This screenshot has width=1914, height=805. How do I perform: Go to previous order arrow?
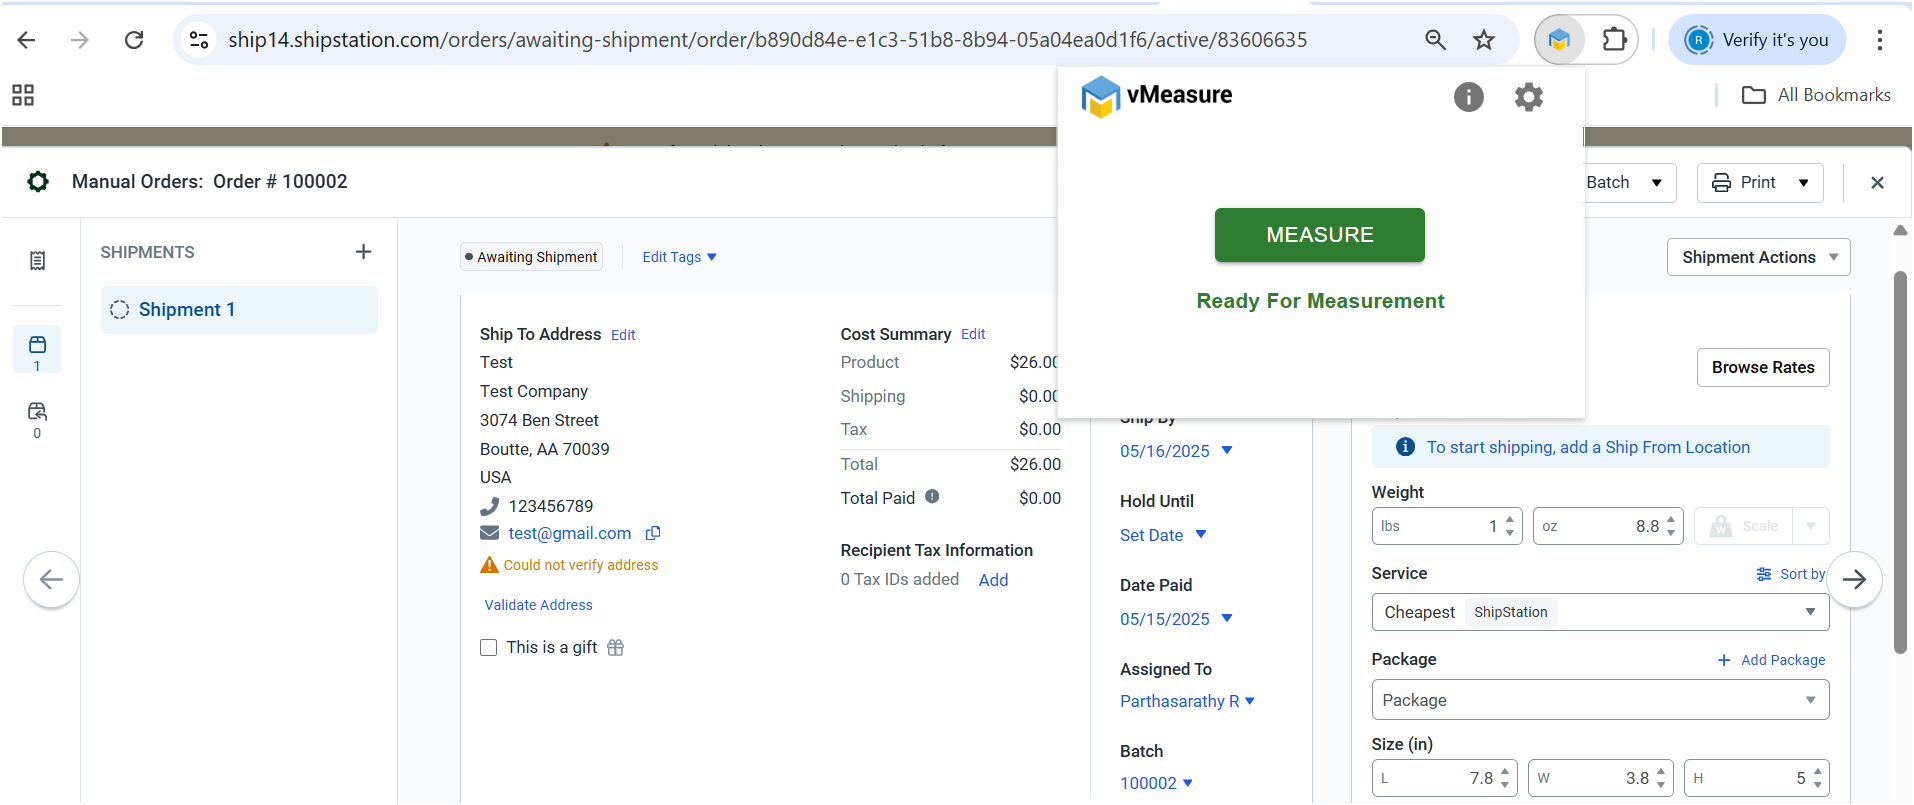click(51, 579)
